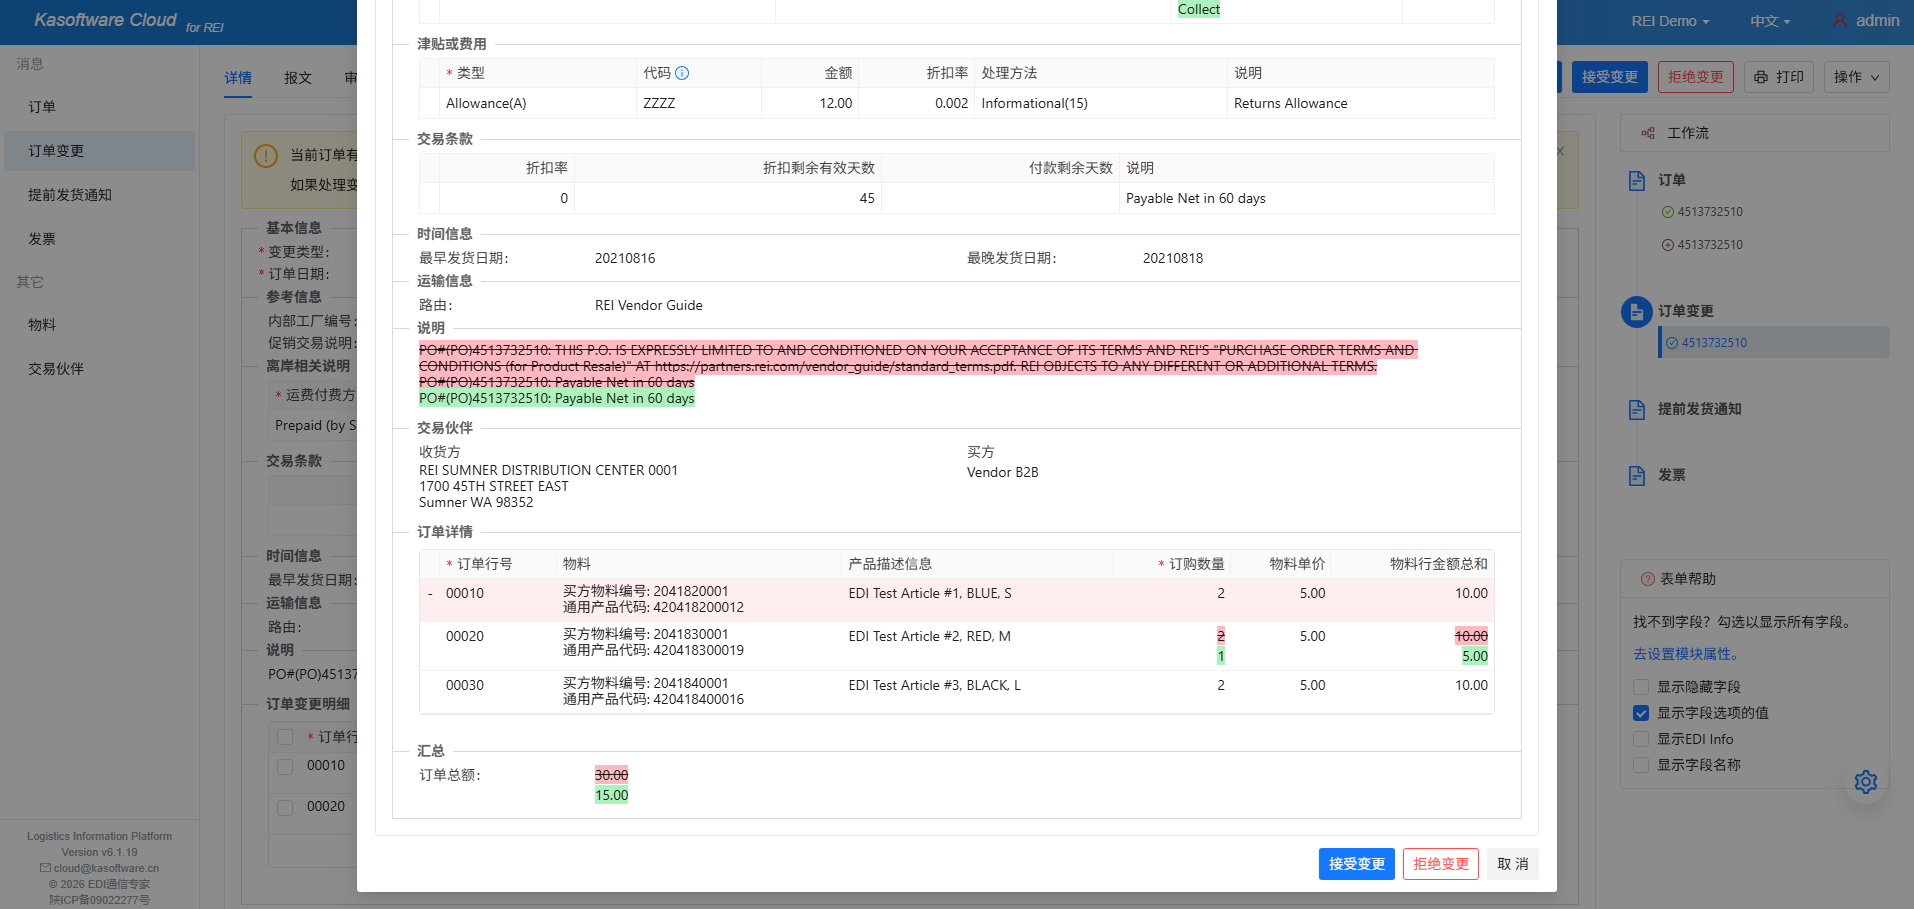The height and width of the screenshot is (909, 1914).
Task: Click the info icon beside 代码 column header
Action: click(682, 73)
